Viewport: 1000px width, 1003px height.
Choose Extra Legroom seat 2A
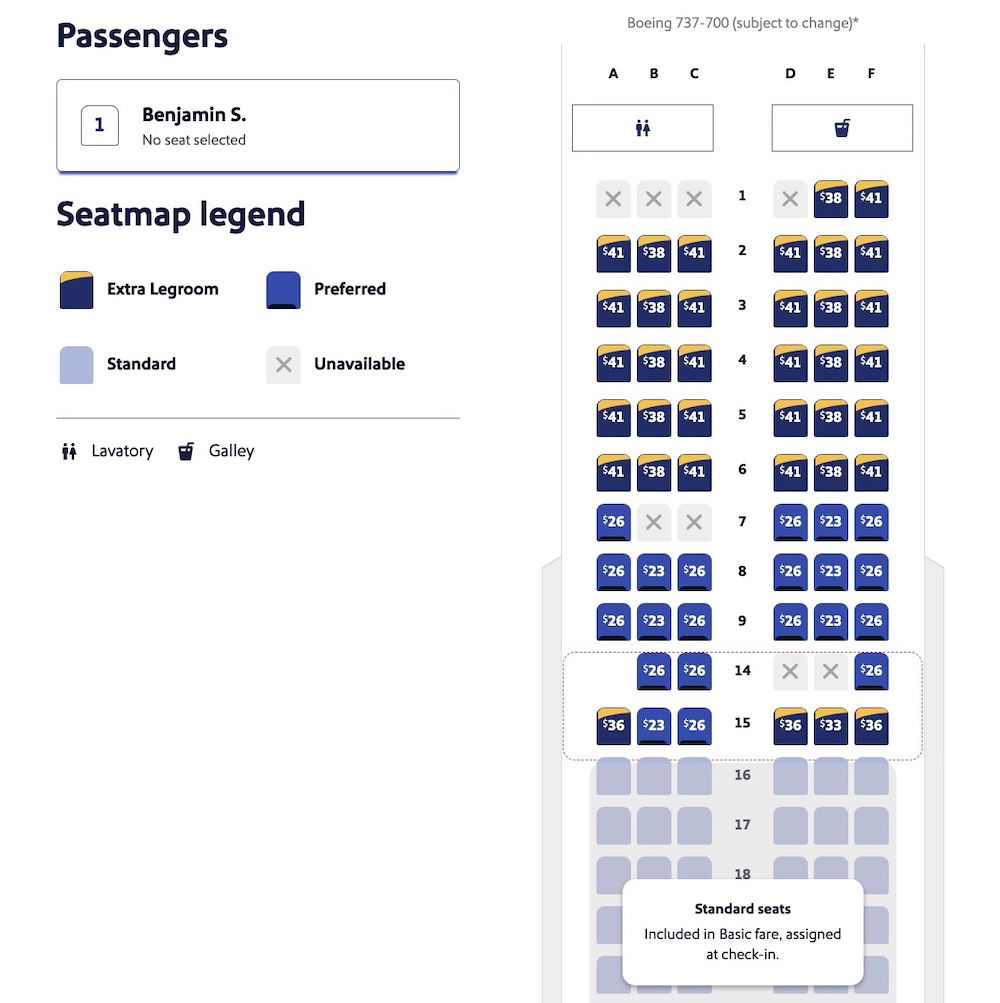[x=614, y=253]
